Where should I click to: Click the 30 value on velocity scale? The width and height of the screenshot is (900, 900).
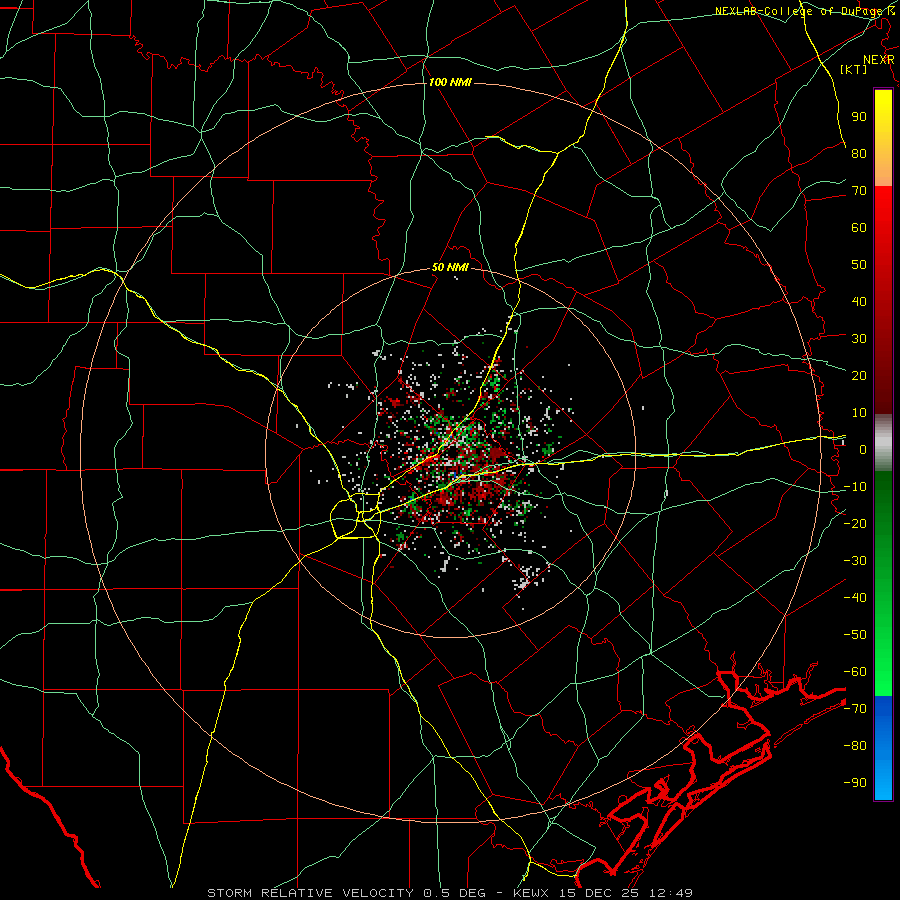pyautogui.click(x=859, y=339)
